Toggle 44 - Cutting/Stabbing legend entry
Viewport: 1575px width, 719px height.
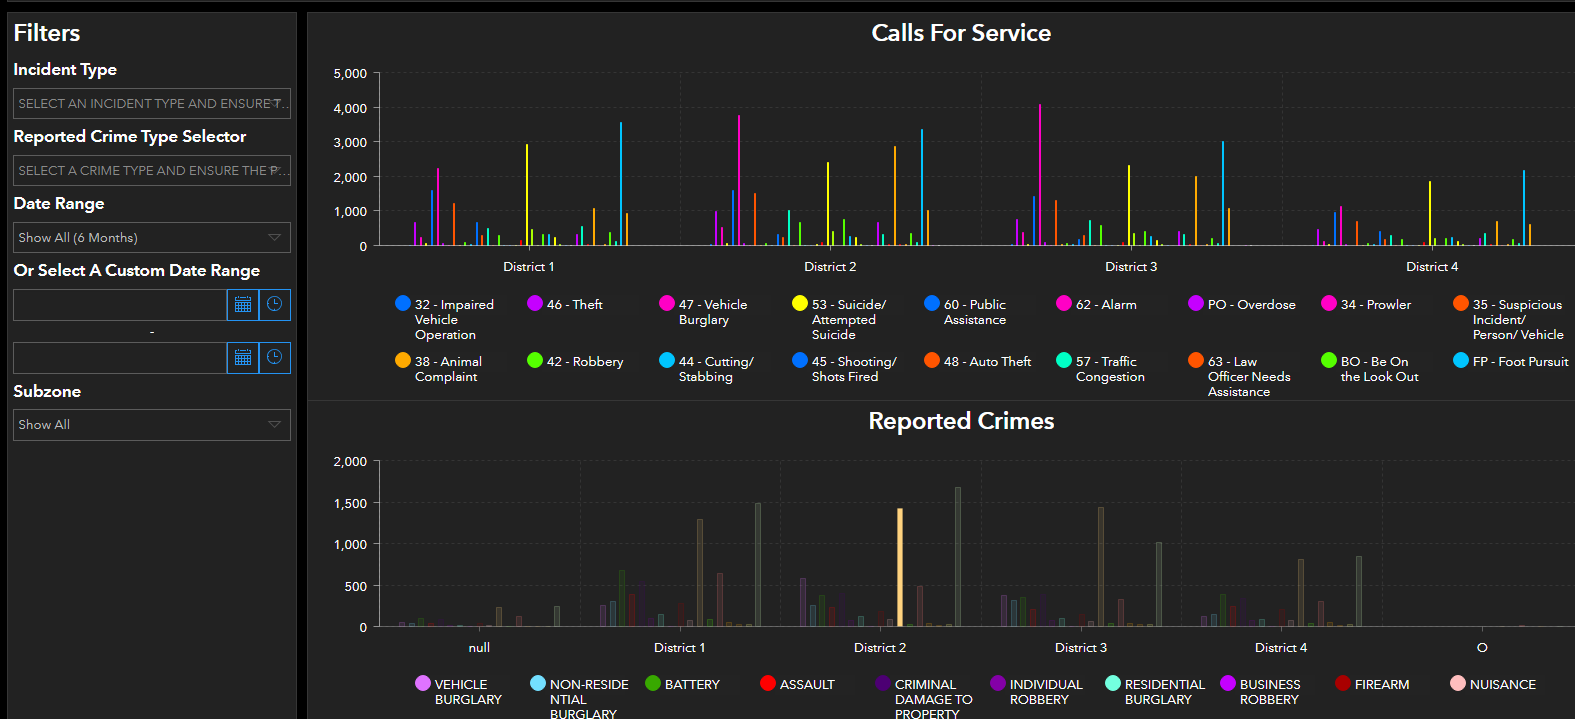coord(707,369)
